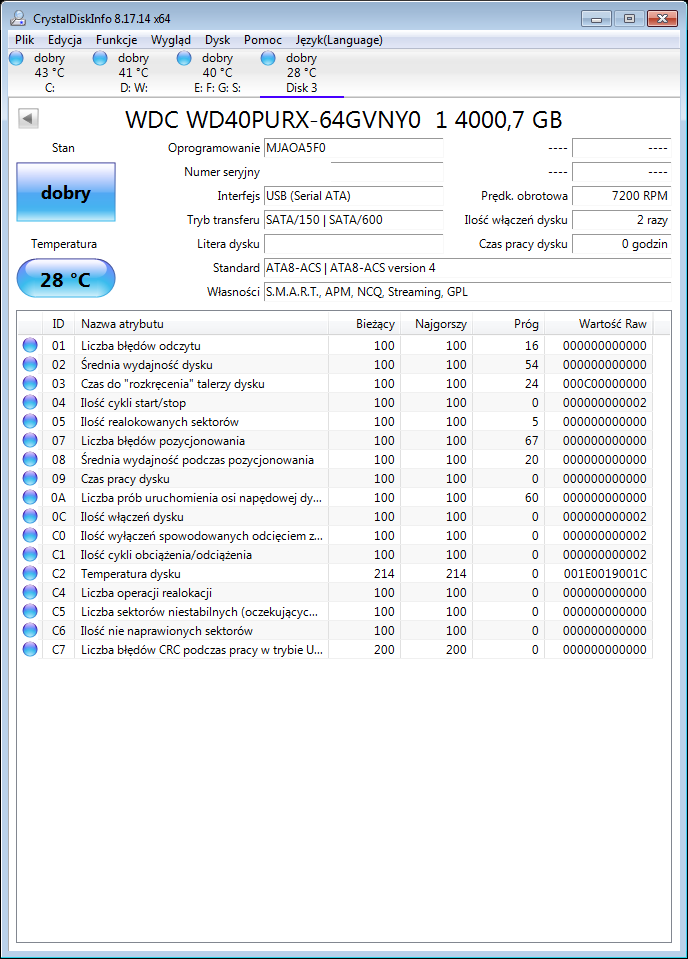Click the '0 godzin' power-on hours field
This screenshot has width=688, height=959.
coord(622,244)
